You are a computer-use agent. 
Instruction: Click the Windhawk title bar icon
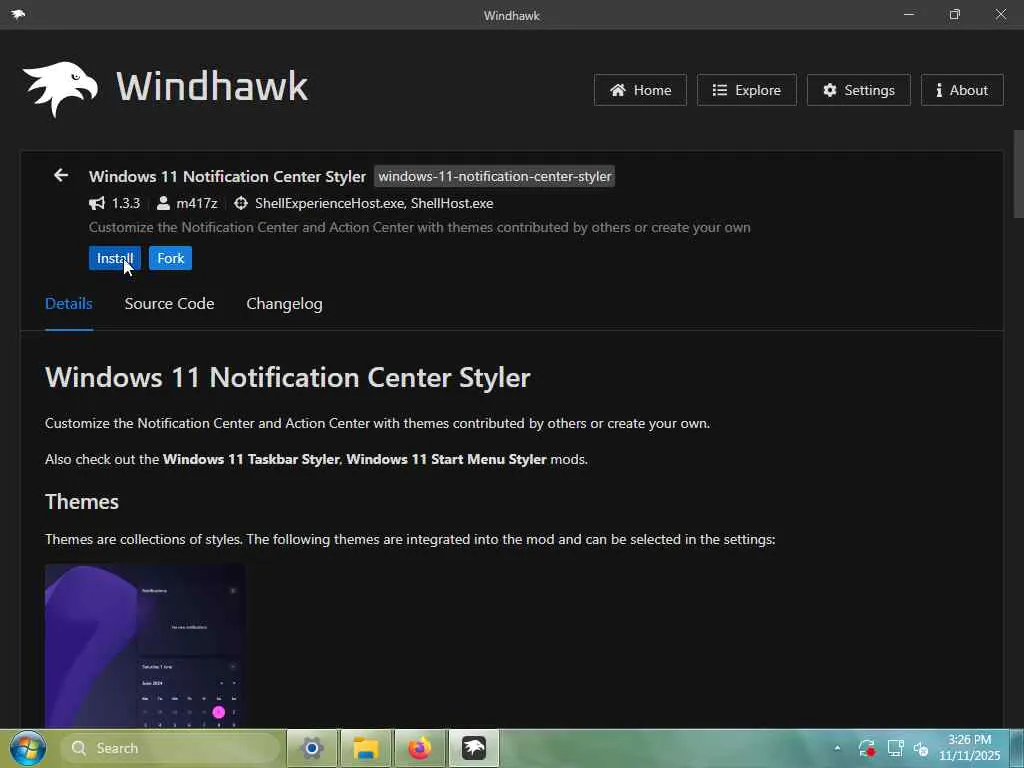point(18,14)
